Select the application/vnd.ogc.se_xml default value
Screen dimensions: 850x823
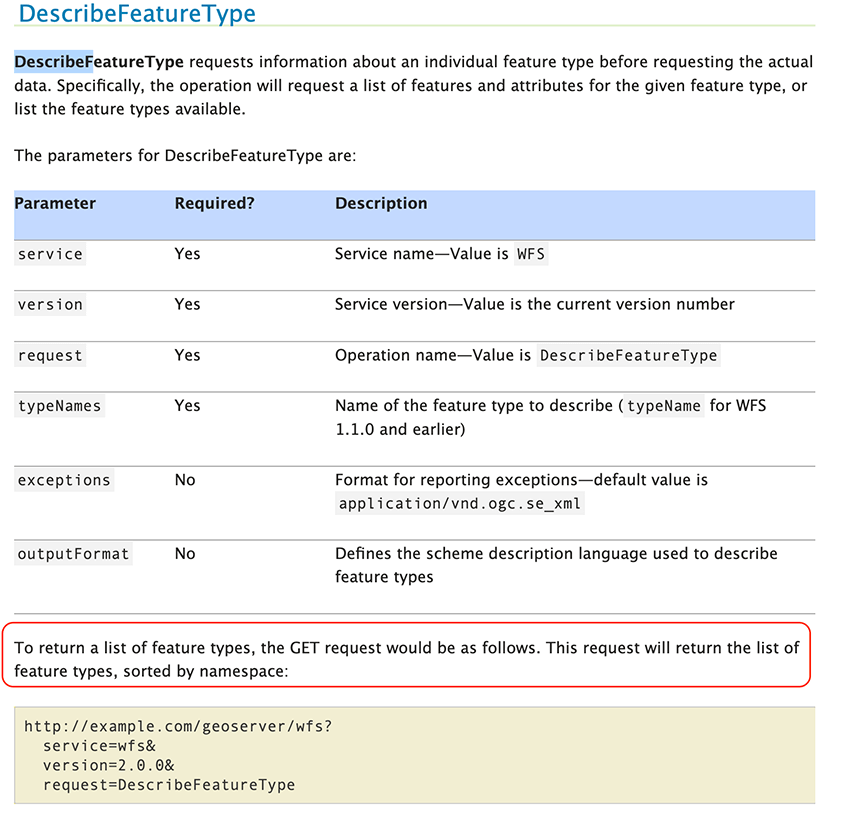click(461, 504)
